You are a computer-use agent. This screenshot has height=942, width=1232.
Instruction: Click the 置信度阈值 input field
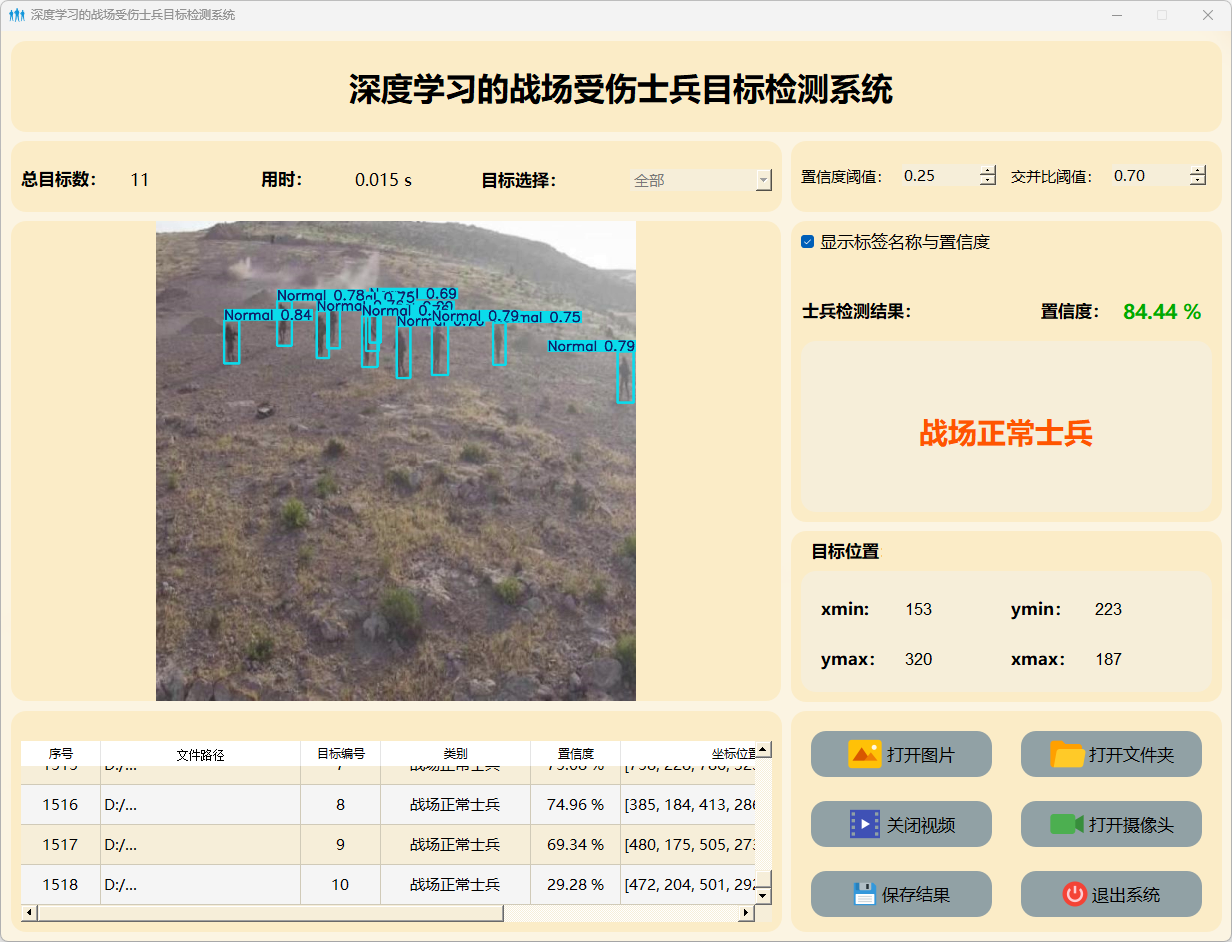click(938, 176)
